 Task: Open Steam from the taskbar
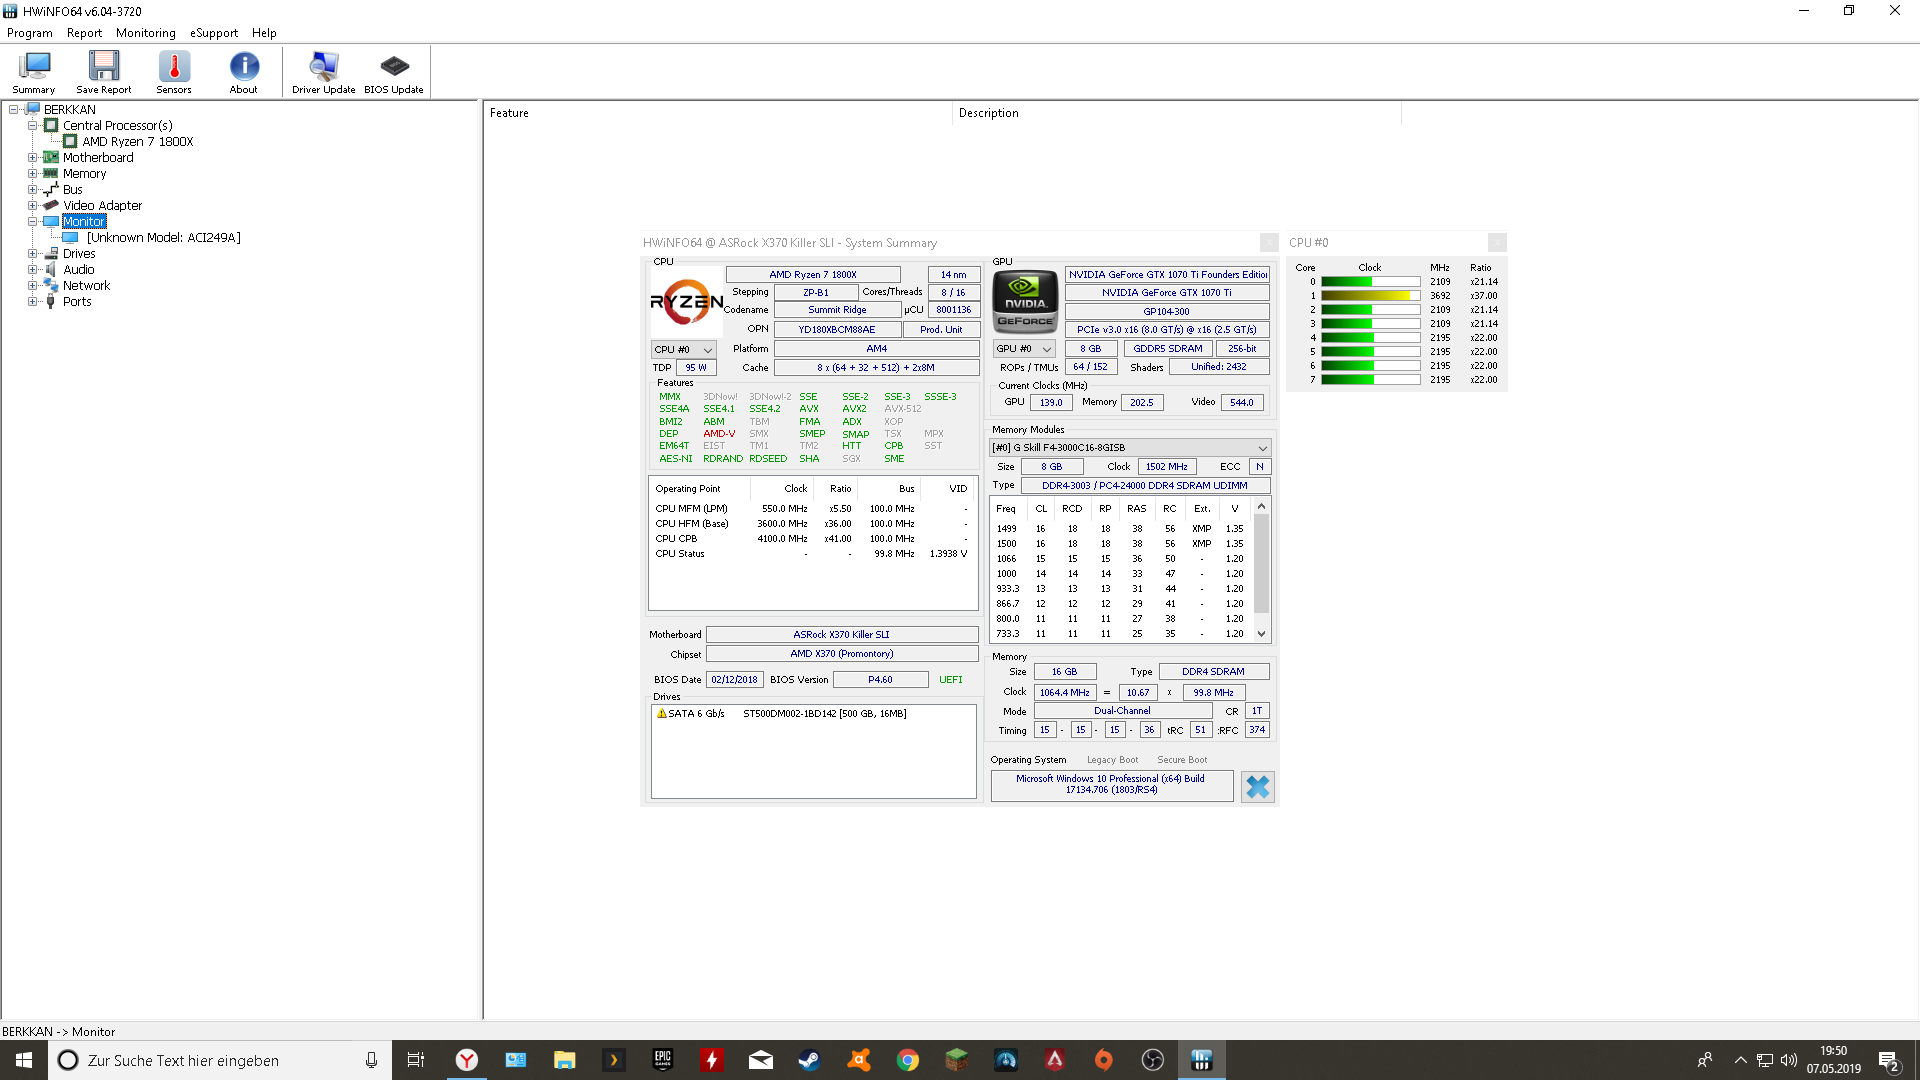pos(809,1060)
